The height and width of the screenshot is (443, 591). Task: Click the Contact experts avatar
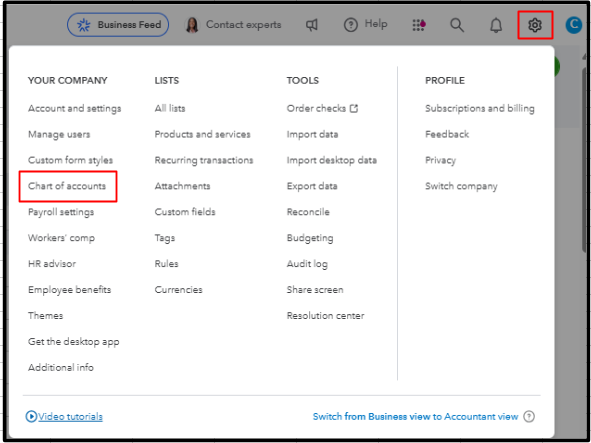click(x=192, y=25)
